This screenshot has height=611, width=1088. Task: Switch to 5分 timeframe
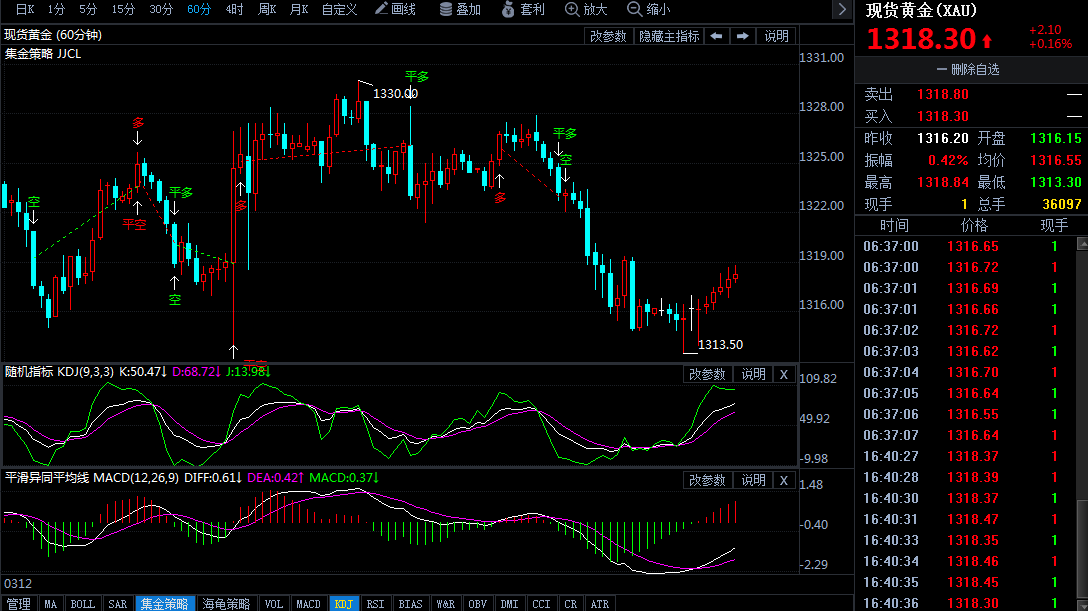pyautogui.click(x=88, y=9)
